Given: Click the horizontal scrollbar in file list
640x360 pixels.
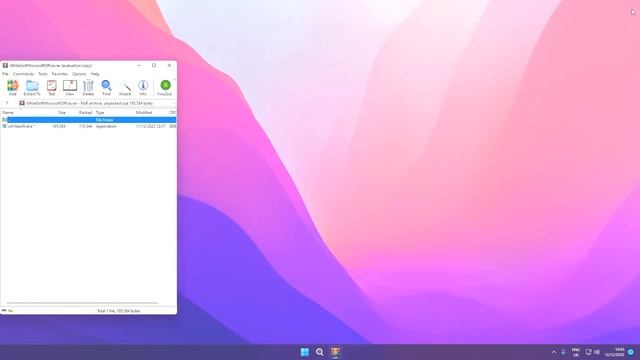Looking at the screenshot, I should [x=82, y=303].
